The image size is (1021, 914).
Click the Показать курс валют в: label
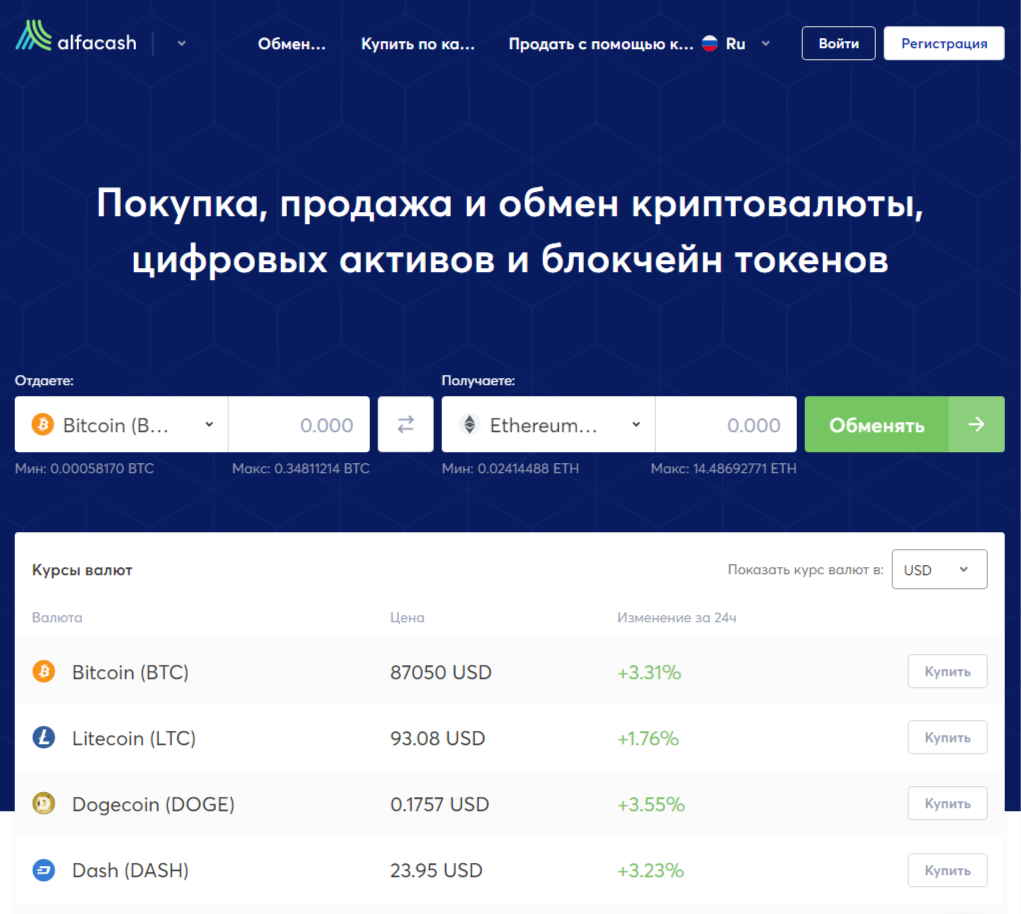pos(805,570)
